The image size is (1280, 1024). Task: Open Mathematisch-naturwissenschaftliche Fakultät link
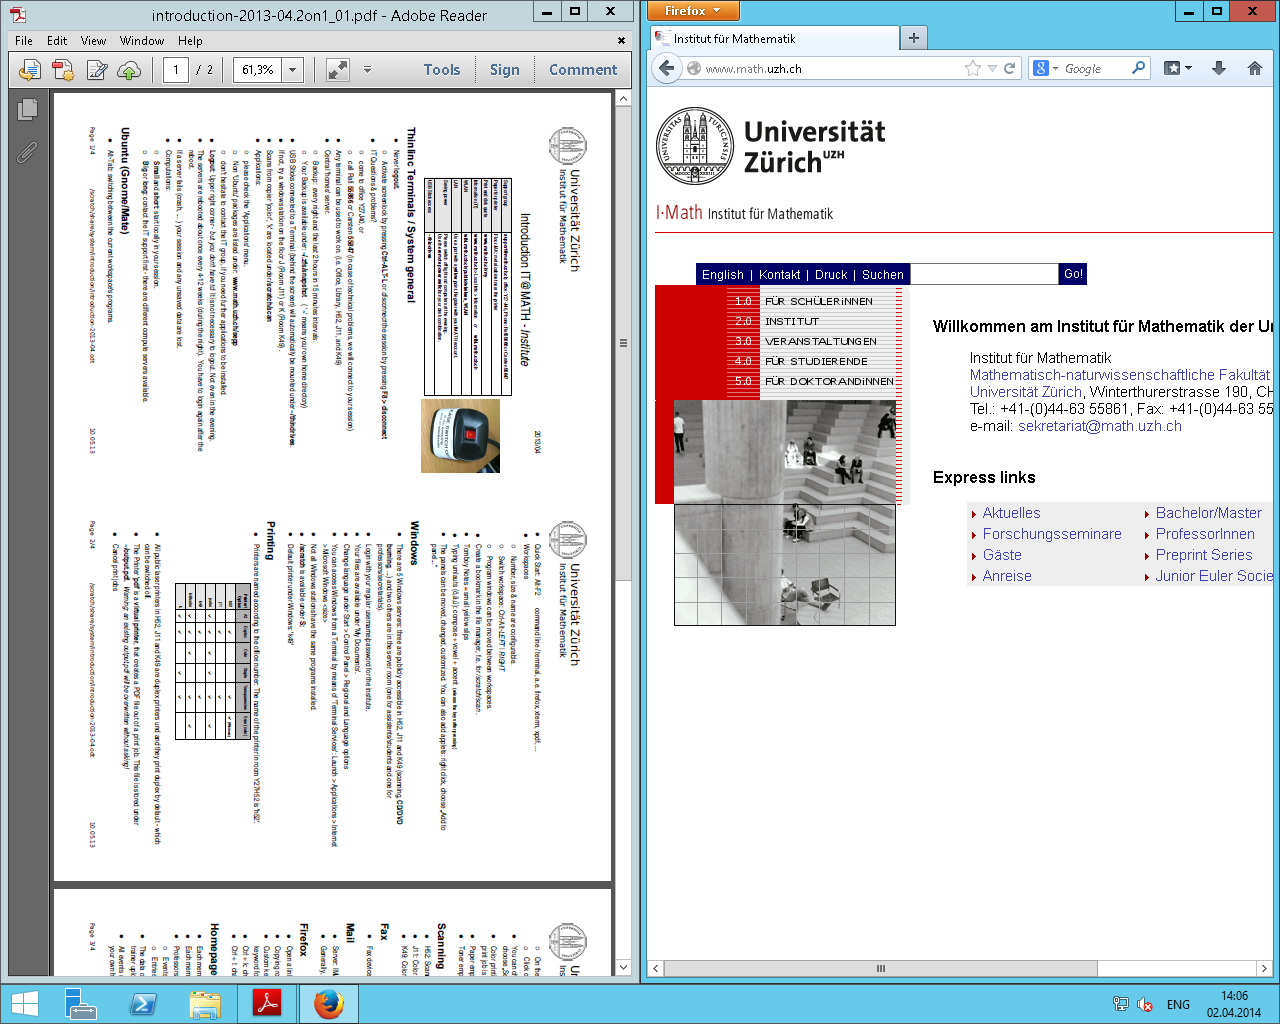coord(1120,375)
